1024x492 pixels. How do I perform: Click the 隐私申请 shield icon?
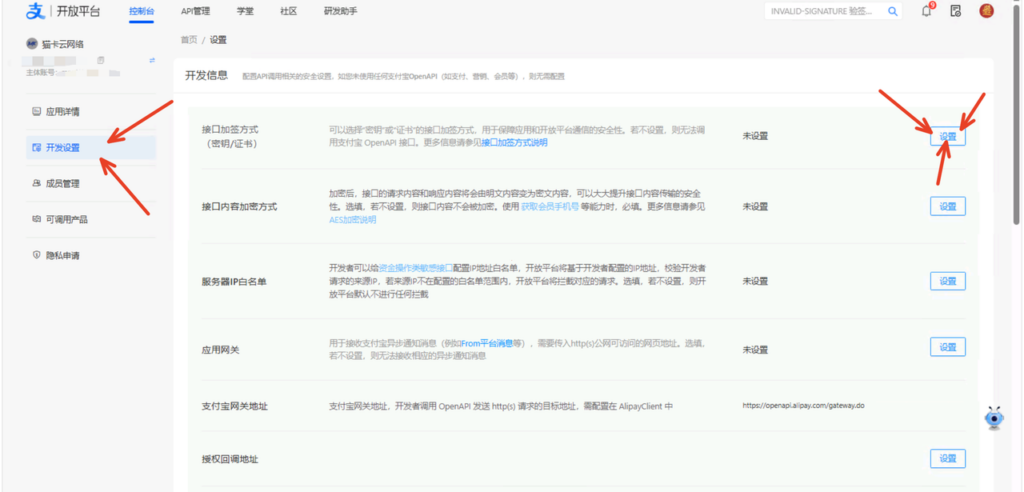[37, 255]
